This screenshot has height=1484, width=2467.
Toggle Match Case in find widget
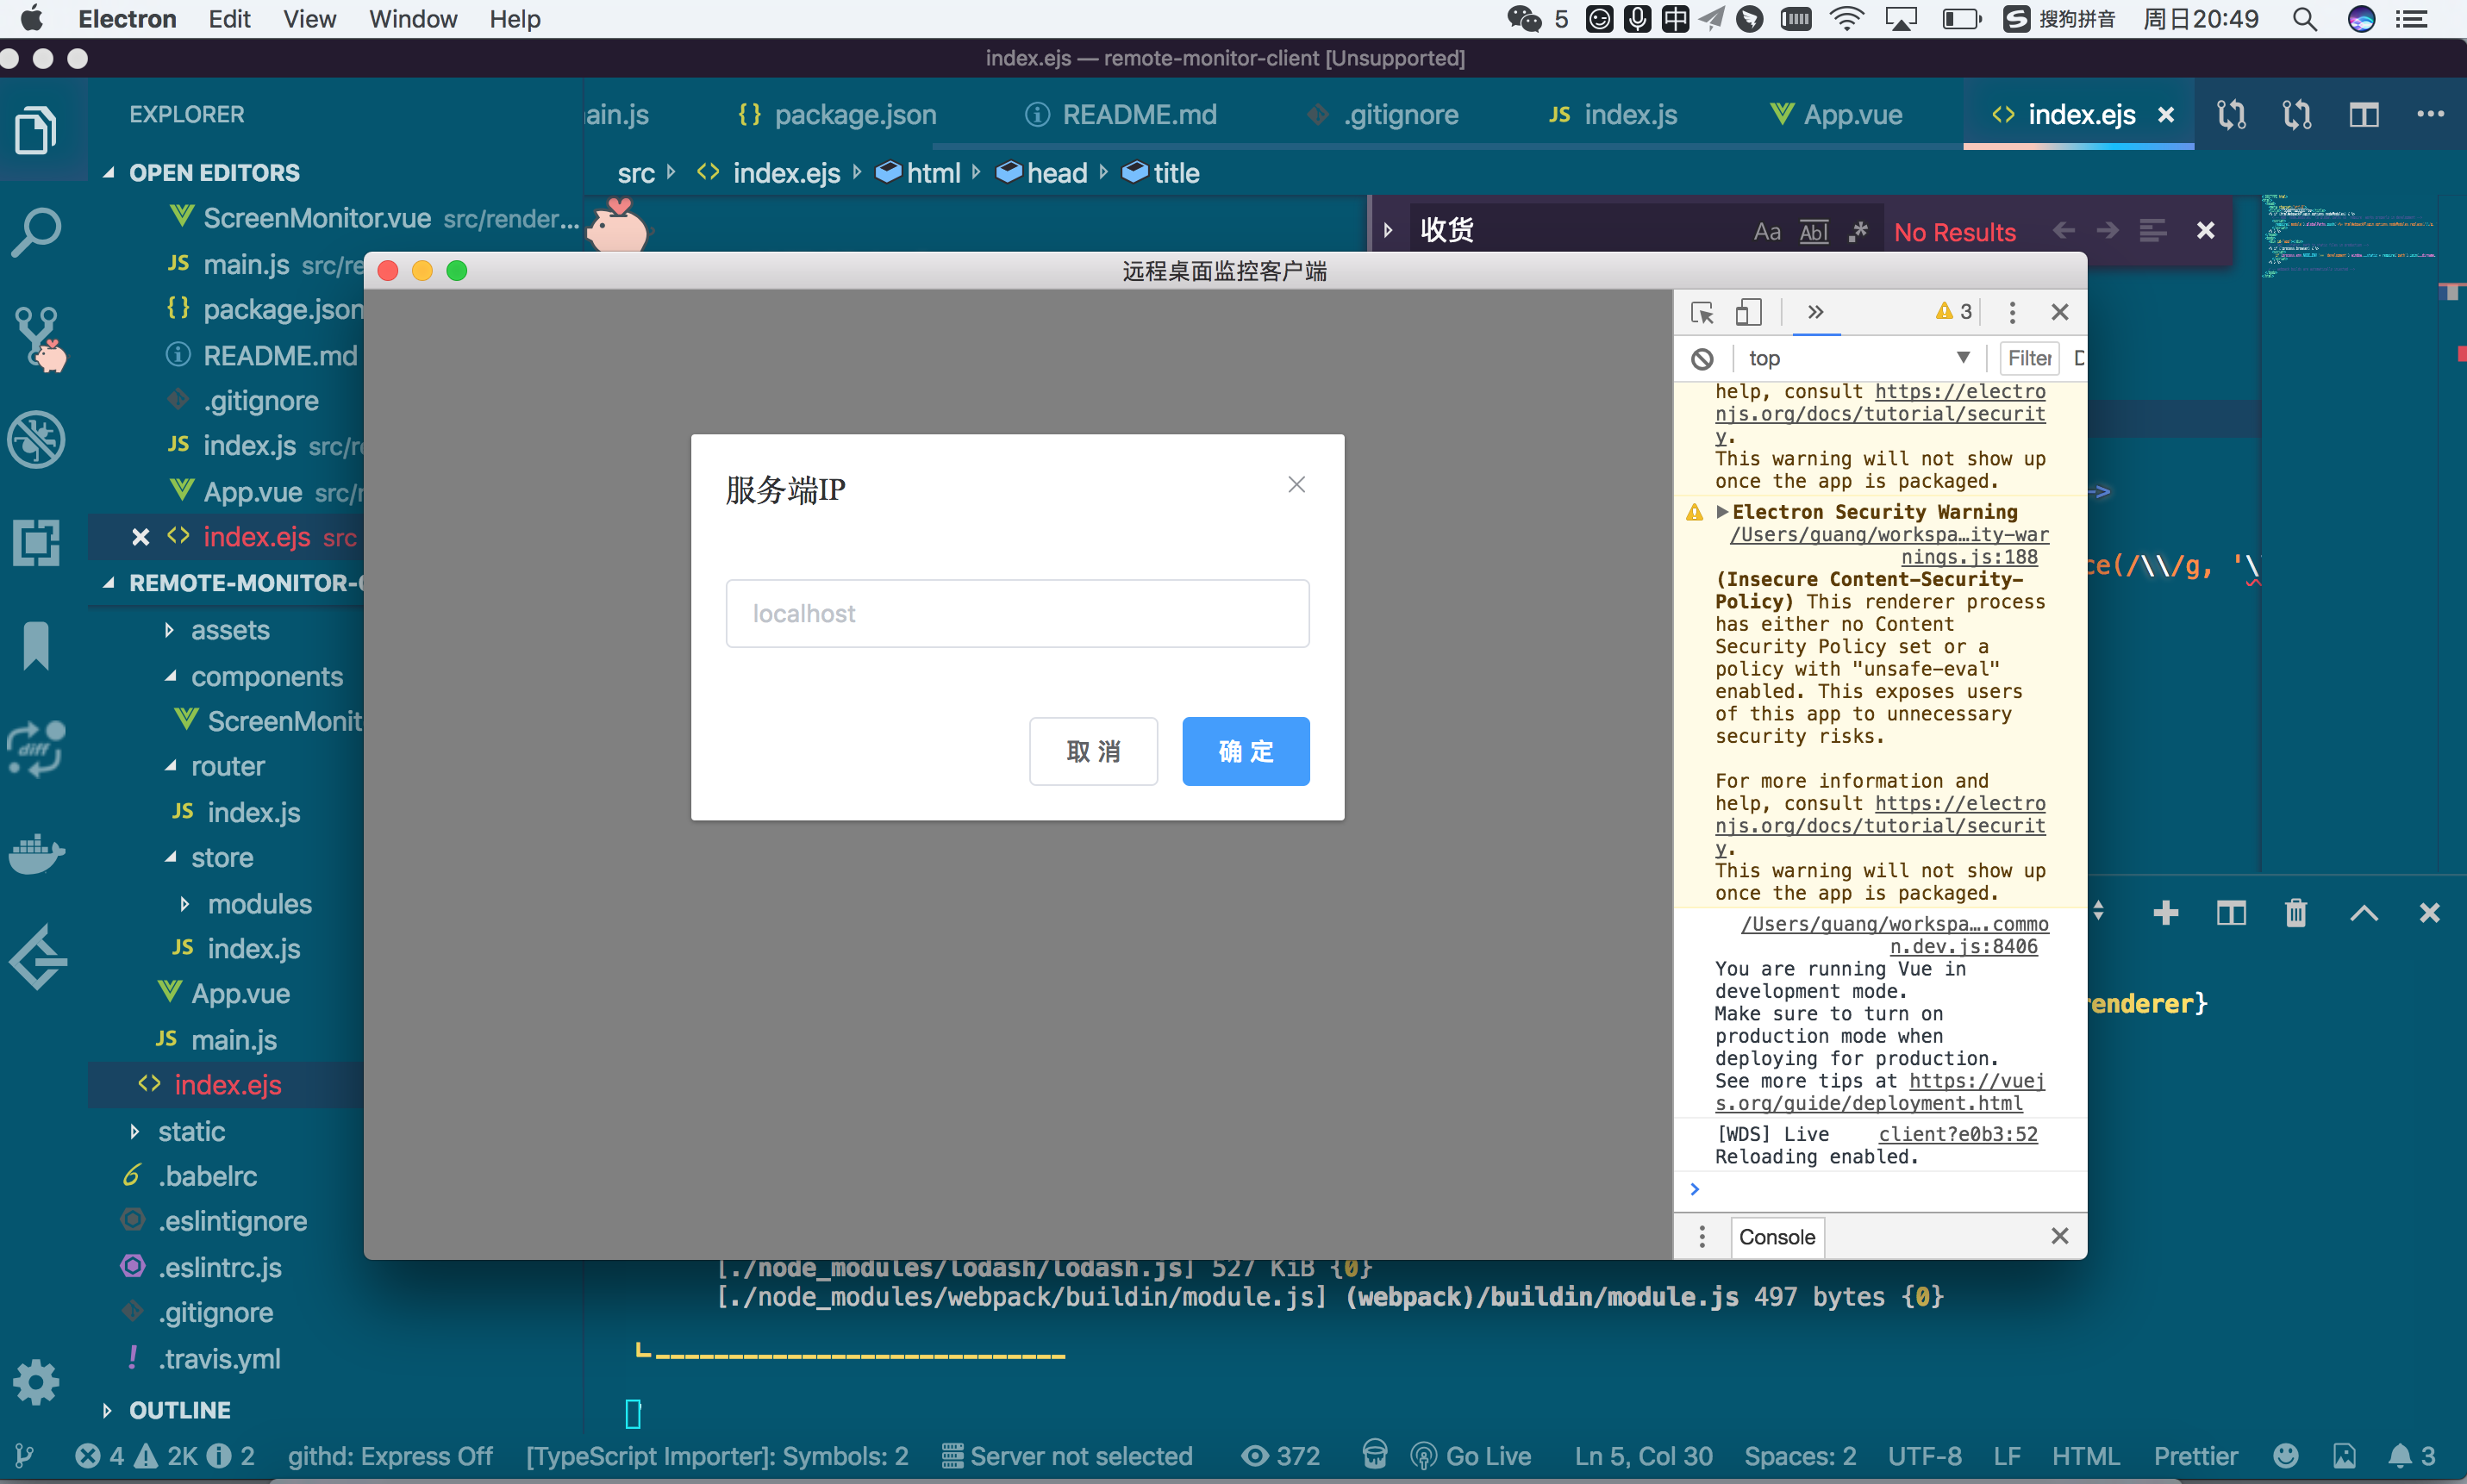coord(1767,232)
